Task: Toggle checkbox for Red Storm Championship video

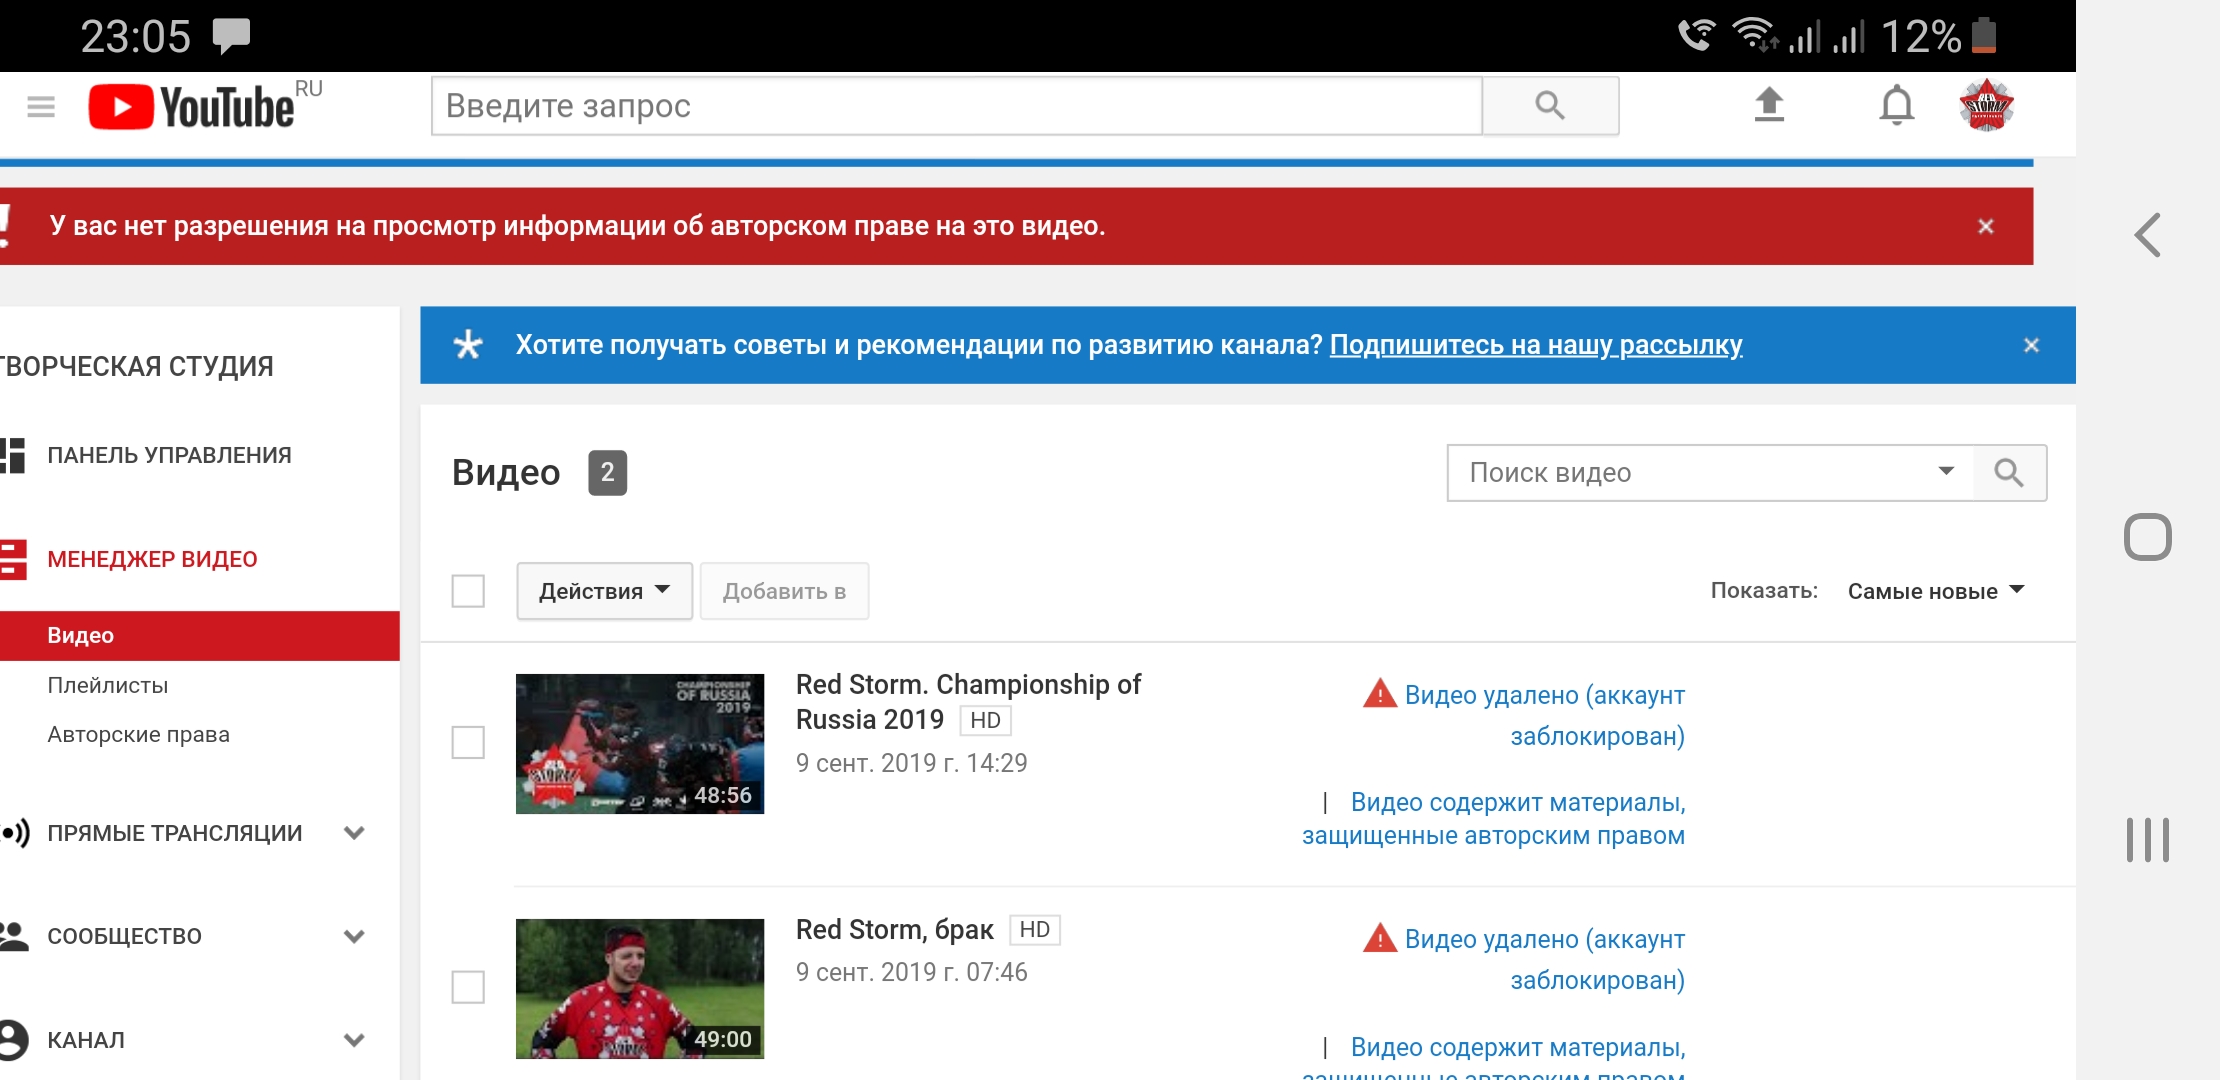Action: tap(470, 742)
